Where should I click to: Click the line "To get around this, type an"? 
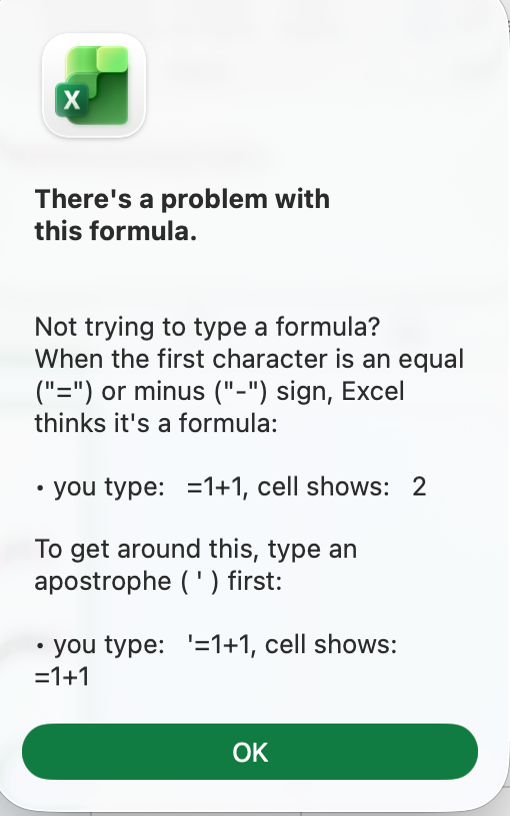point(196,550)
